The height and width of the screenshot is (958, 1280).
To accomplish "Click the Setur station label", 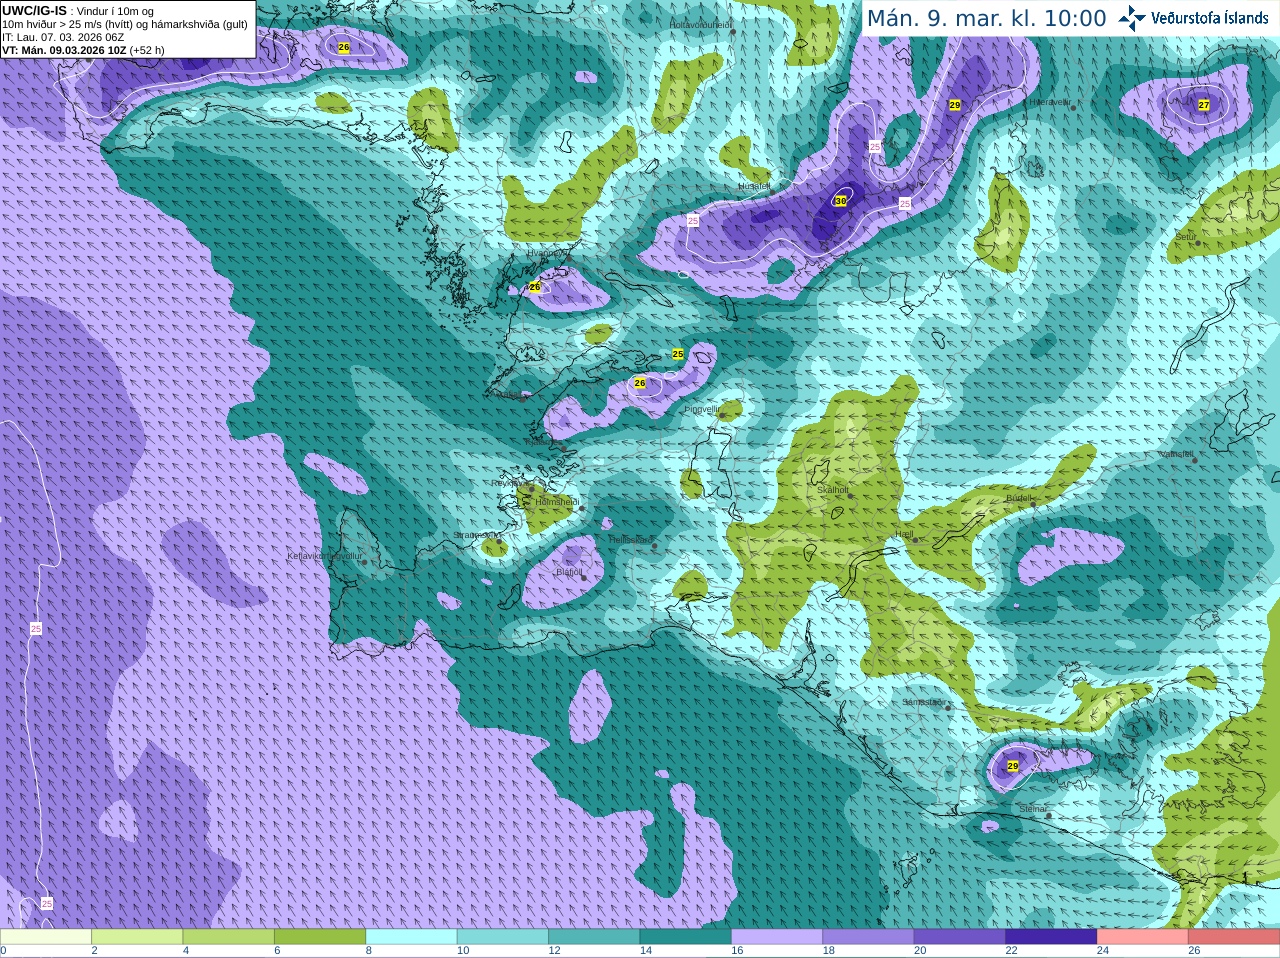I will pos(1186,237).
